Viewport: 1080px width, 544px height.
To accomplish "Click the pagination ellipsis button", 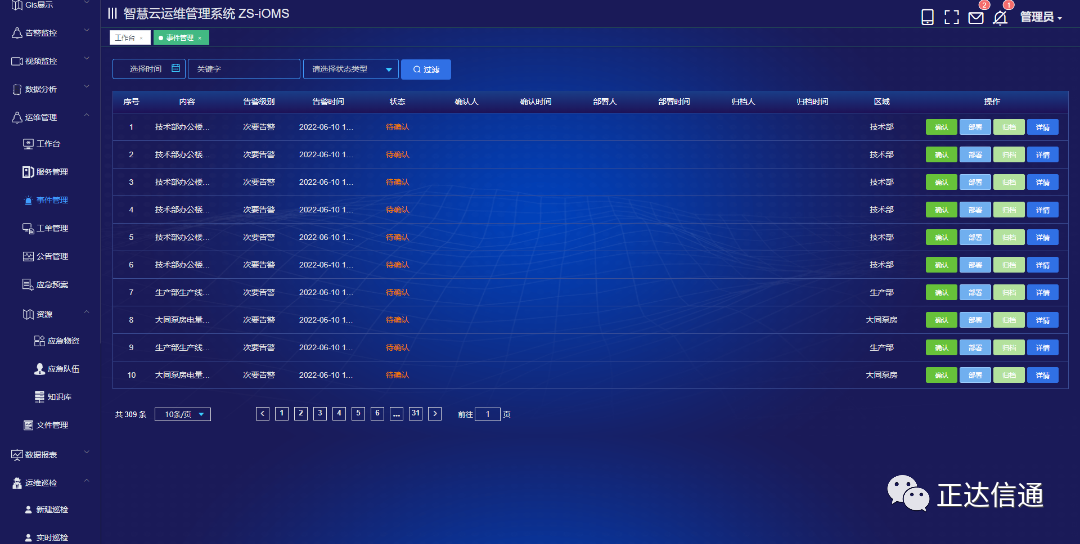I will pyautogui.click(x=396, y=414).
